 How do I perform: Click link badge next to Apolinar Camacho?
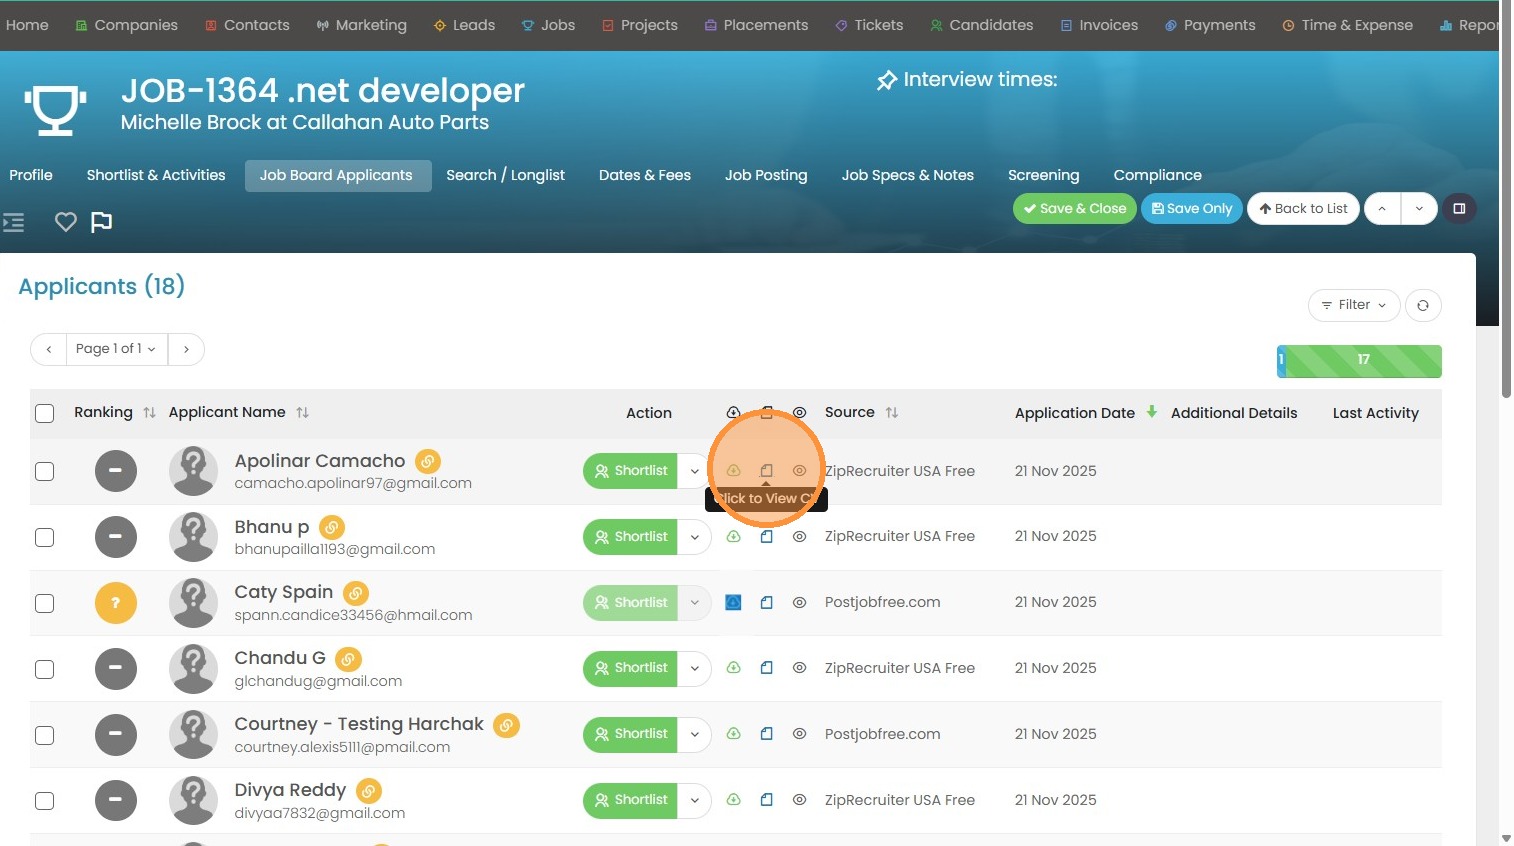(x=428, y=462)
